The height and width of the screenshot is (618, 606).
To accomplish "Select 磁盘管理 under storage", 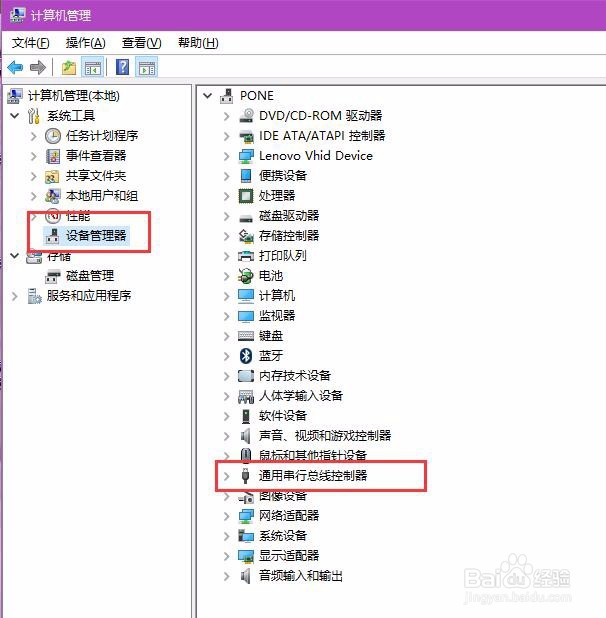I will (90, 276).
